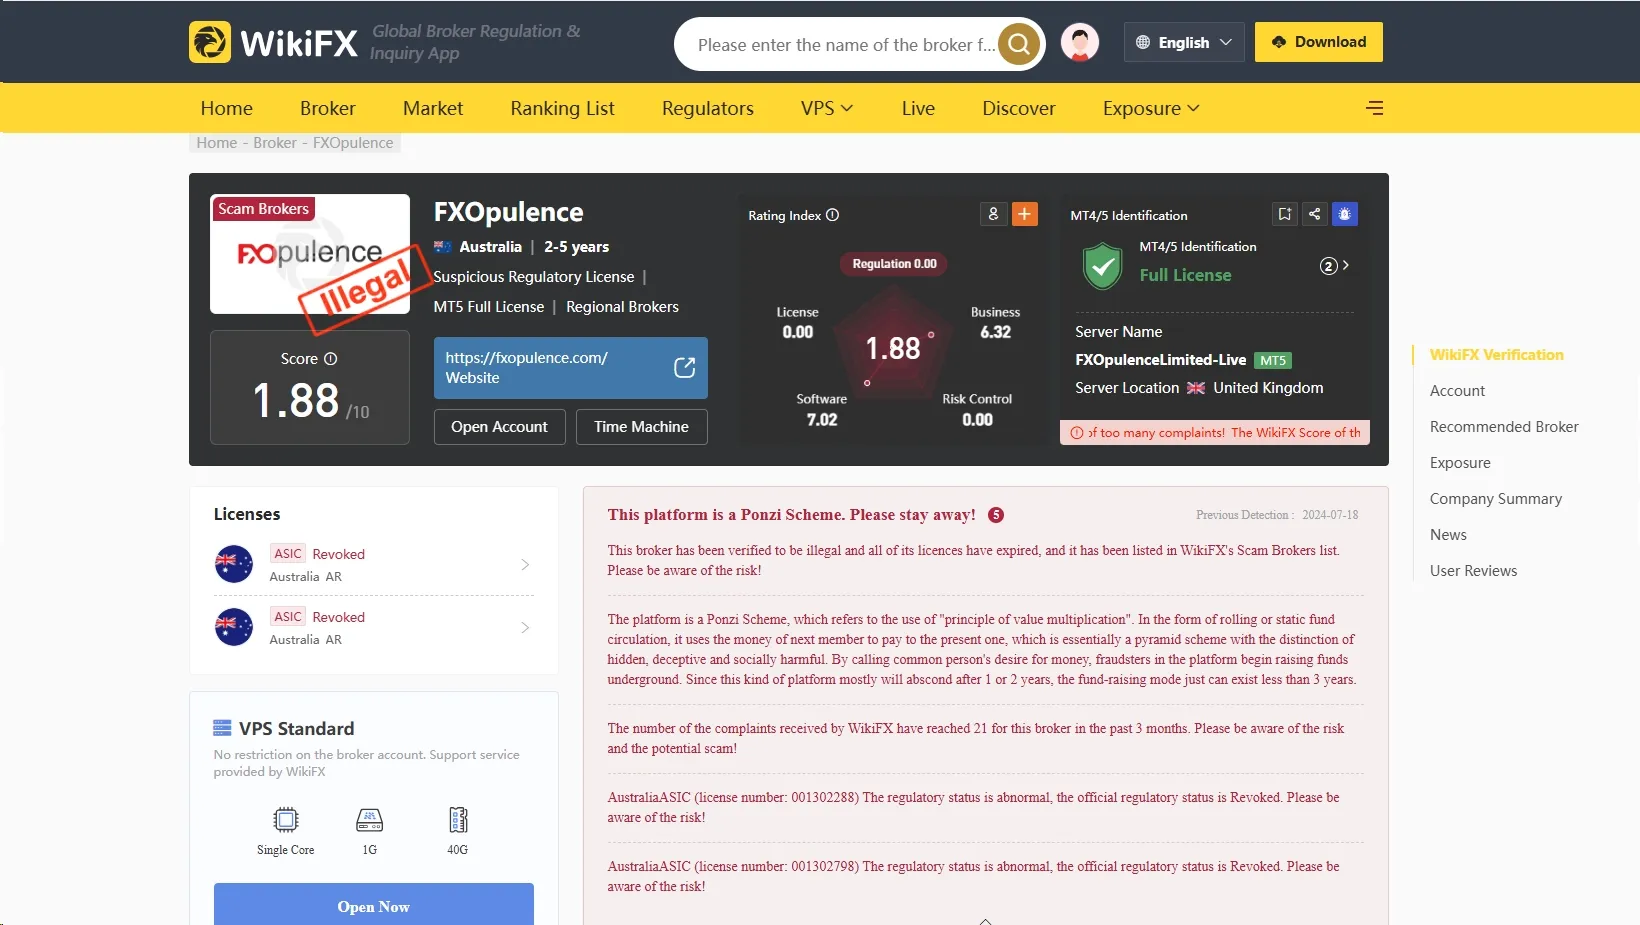Image resolution: width=1640 pixels, height=925 pixels.
Task: Click the Single Core CPU icon
Action: pos(286,820)
